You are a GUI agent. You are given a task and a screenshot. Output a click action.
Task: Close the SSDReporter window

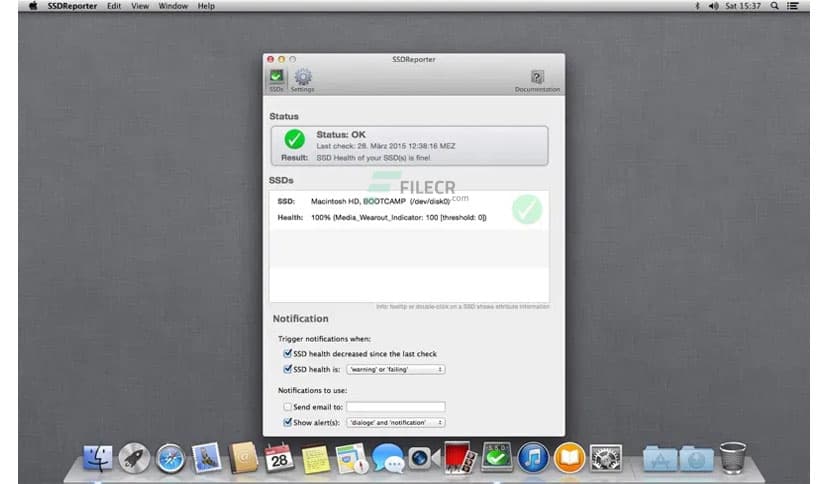tap(271, 59)
